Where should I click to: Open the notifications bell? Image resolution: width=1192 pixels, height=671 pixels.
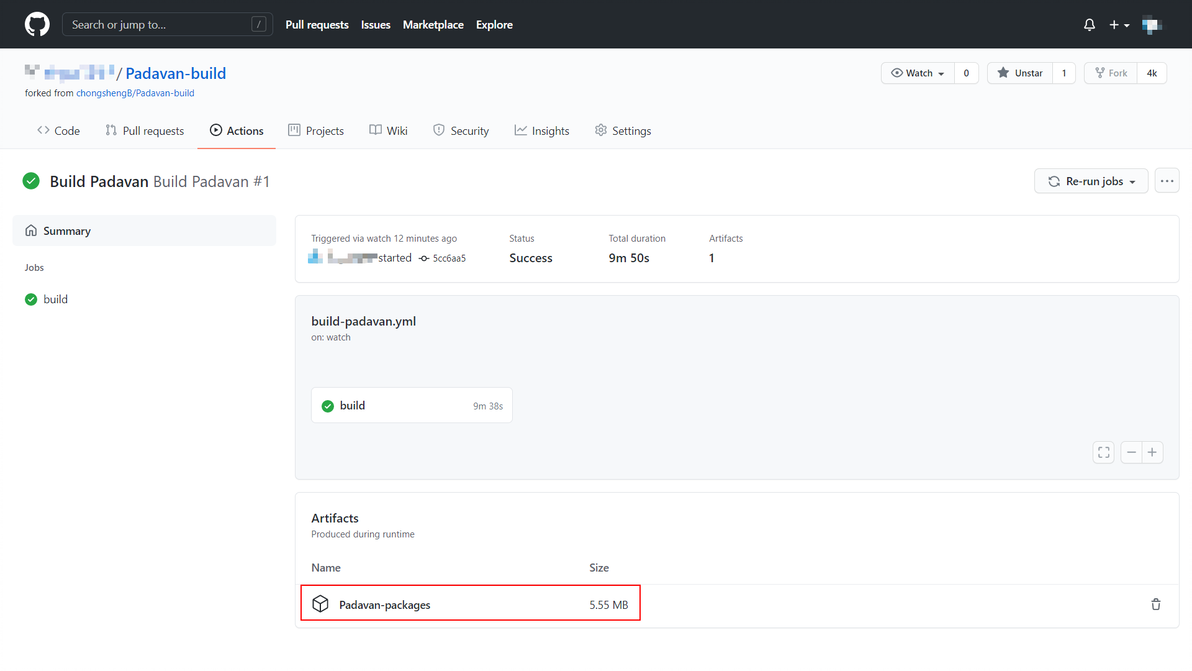pyautogui.click(x=1089, y=25)
